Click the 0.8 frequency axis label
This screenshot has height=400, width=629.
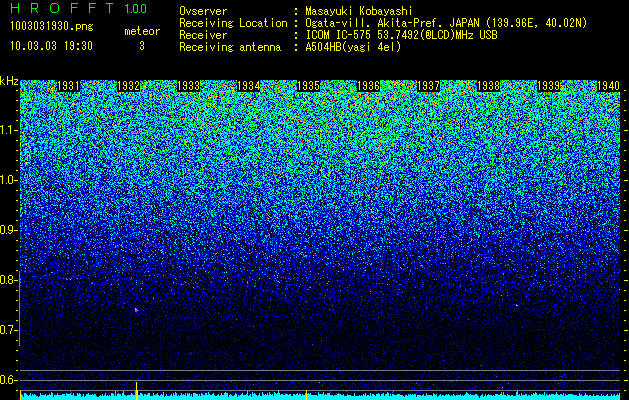click(9, 280)
